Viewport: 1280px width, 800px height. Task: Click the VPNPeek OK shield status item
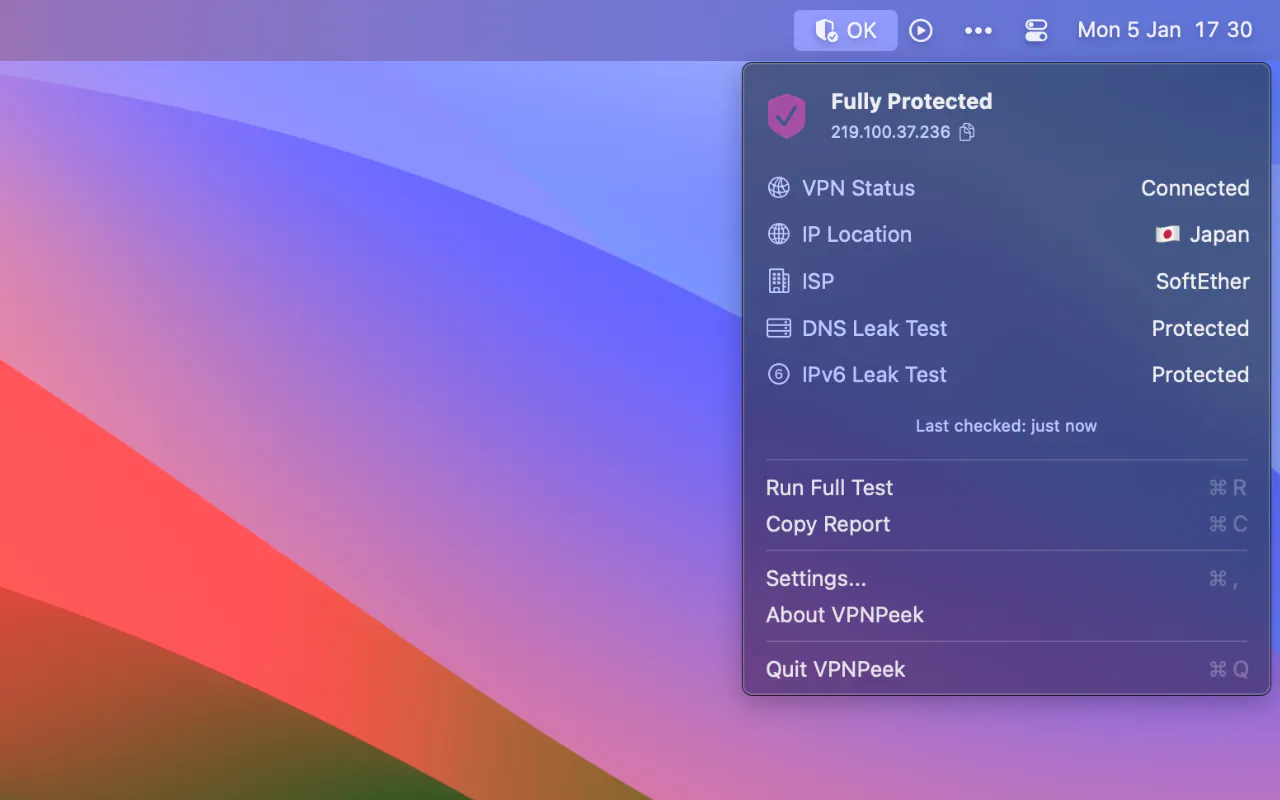pos(845,30)
